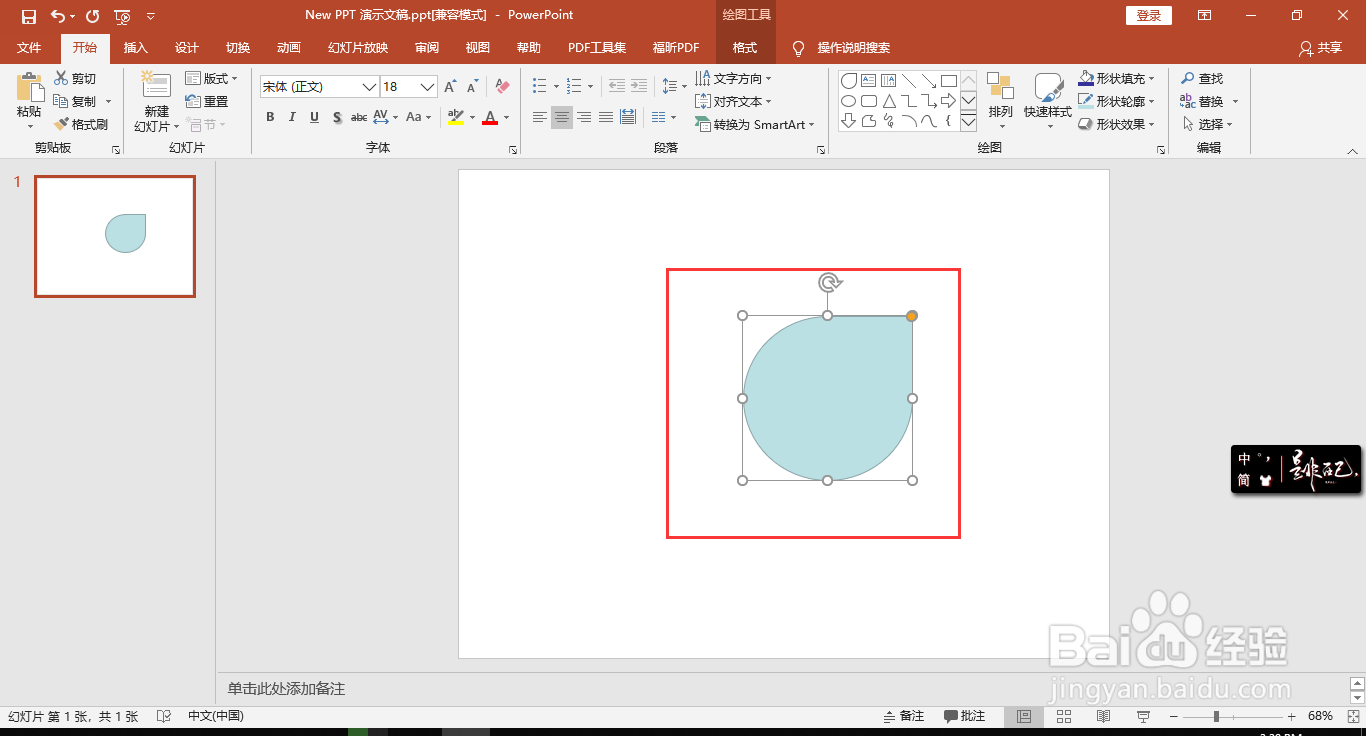This screenshot has width=1366, height=736.
Task: Click the Redo icon in title bar
Action: (x=92, y=16)
